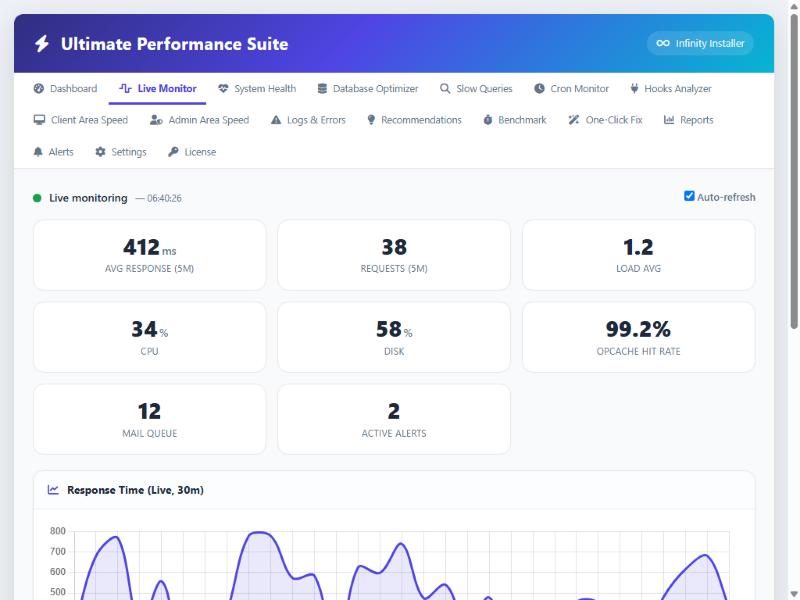Click the 600 axis label on chart
This screenshot has width=800, height=600.
[x=58, y=572]
